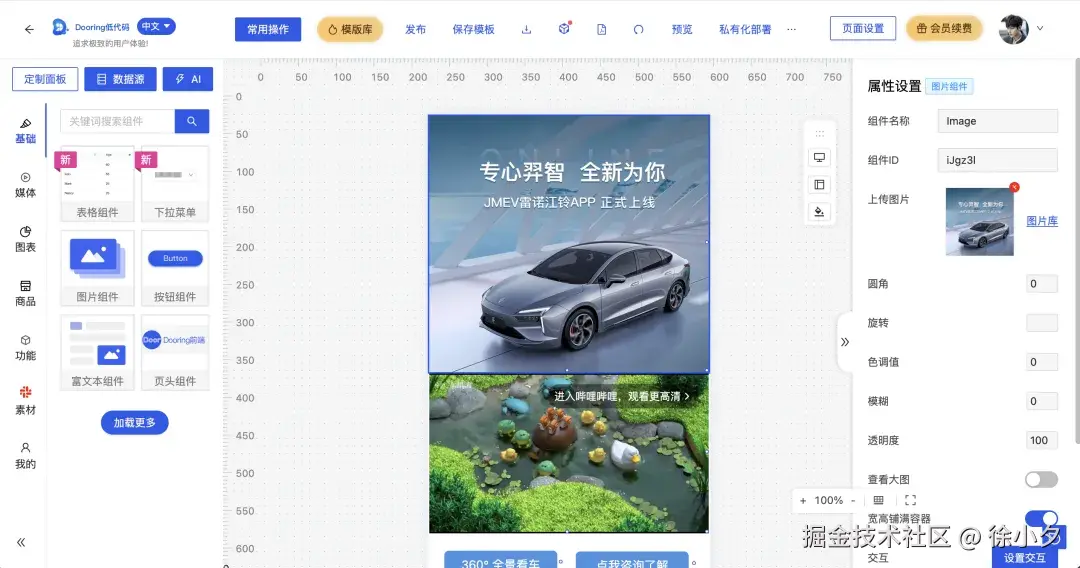Click the 会员续费 button

tap(944, 28)
